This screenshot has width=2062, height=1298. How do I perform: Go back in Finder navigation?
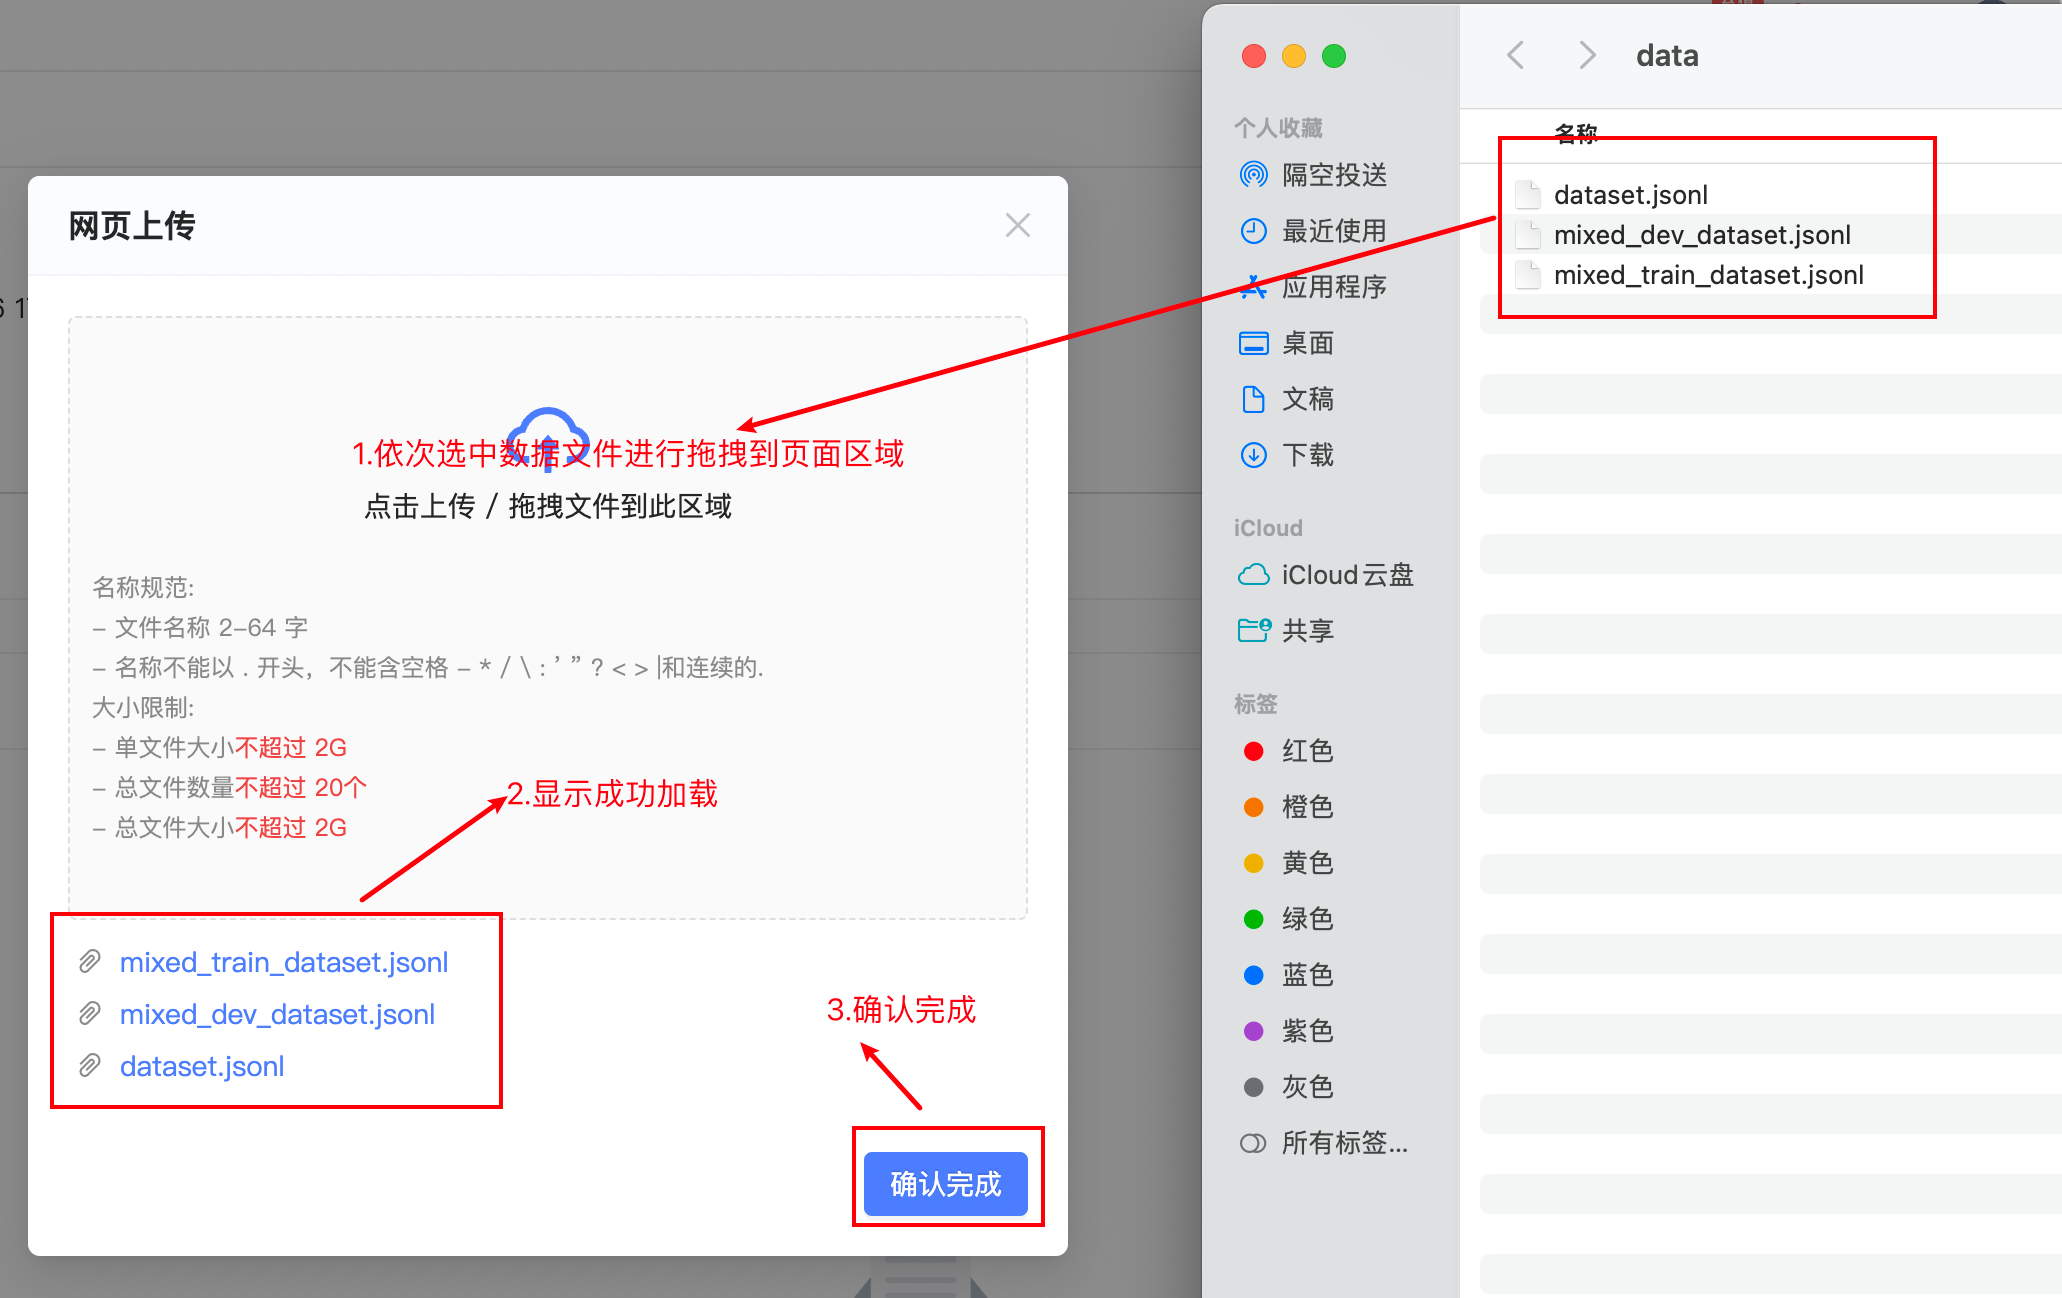(1516, 55)
